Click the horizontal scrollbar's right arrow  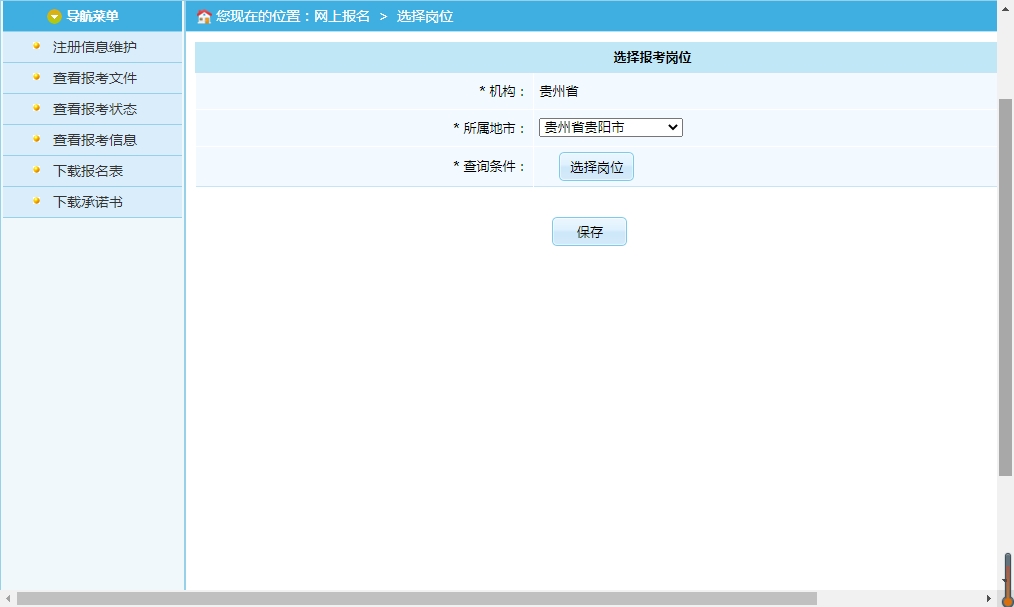[x=989, y=599]
